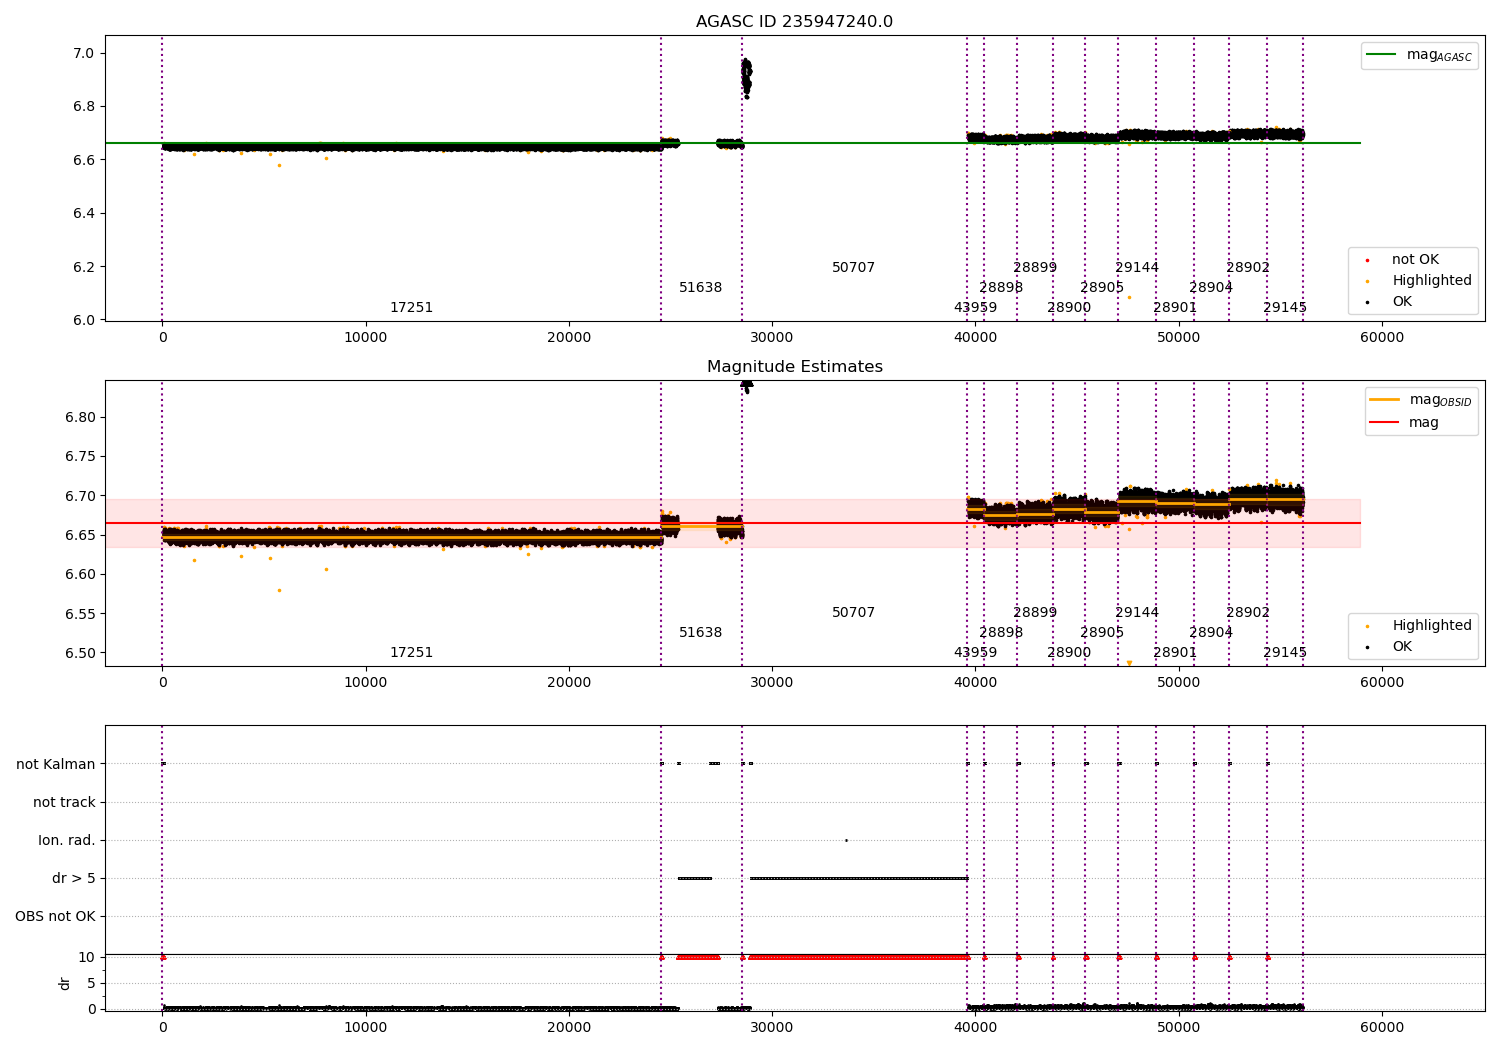Click the 6.60 y-axis tick label
Viewport: 1500px width, 1050px height.
click(80, 575)
